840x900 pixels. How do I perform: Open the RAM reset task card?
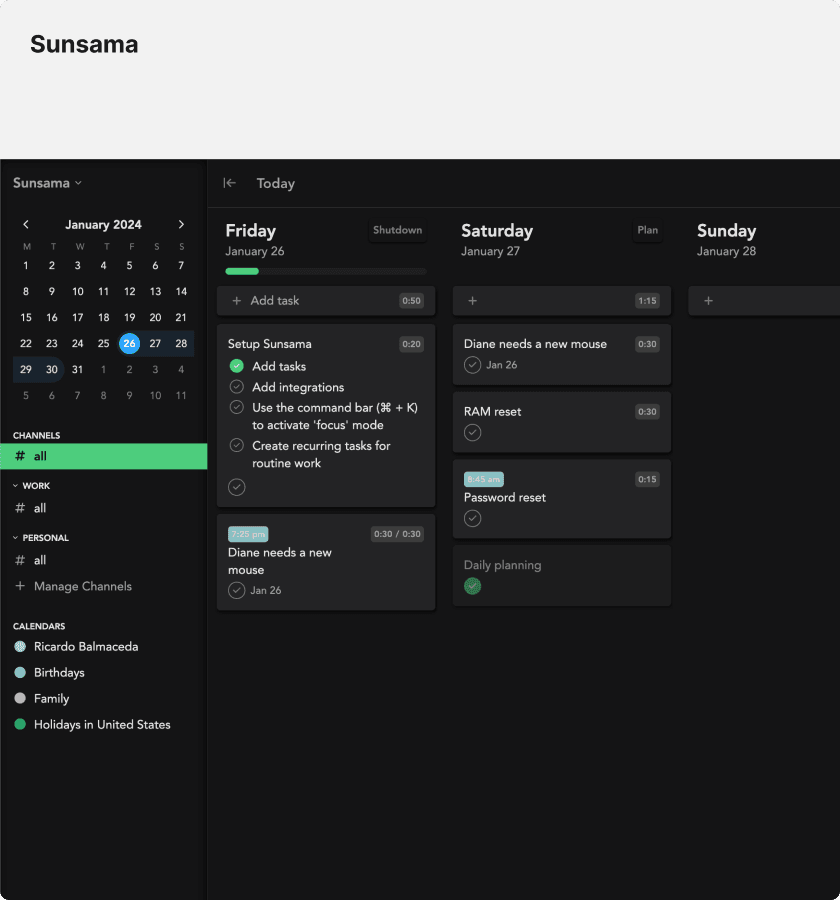pyautogui.click(x=562, y=422)
